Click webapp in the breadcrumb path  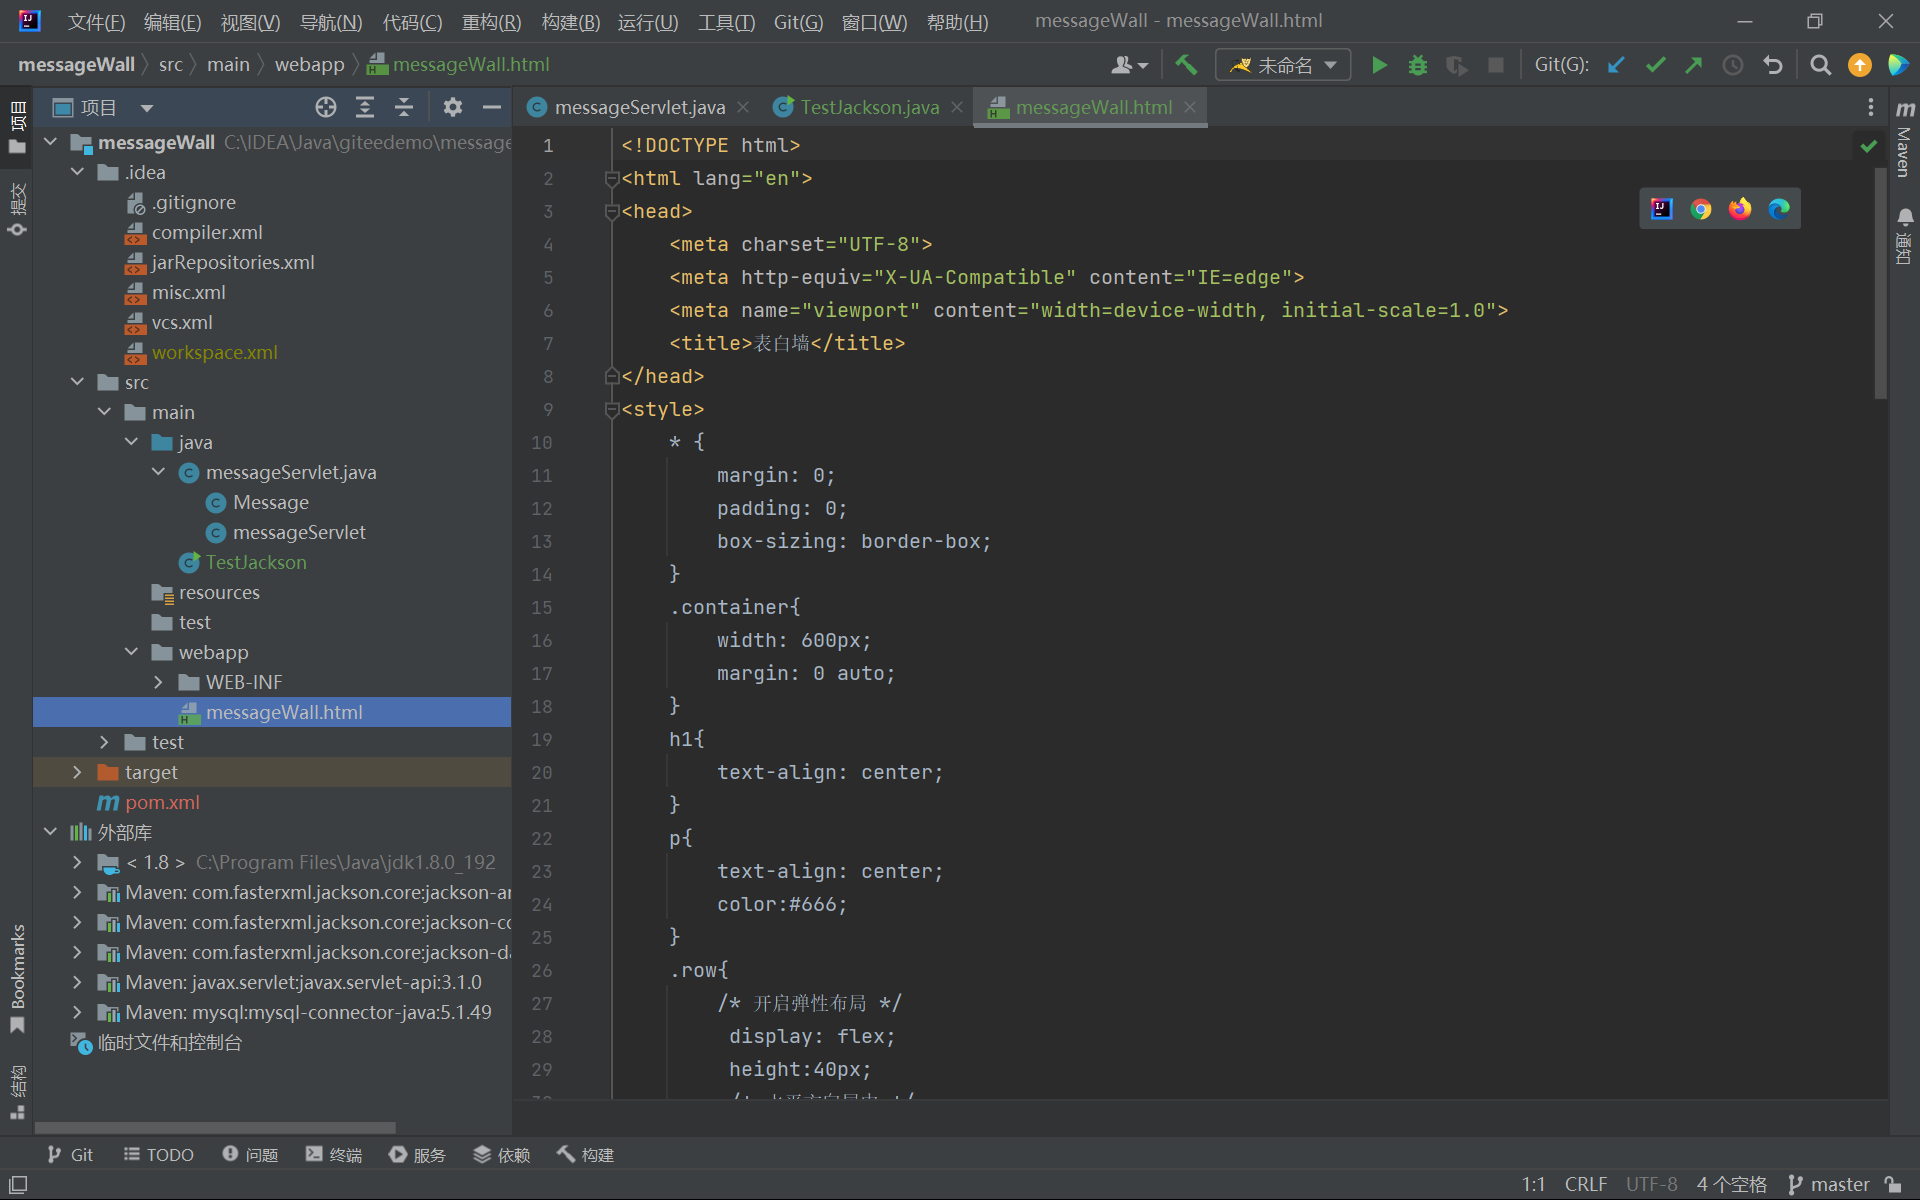309,65
